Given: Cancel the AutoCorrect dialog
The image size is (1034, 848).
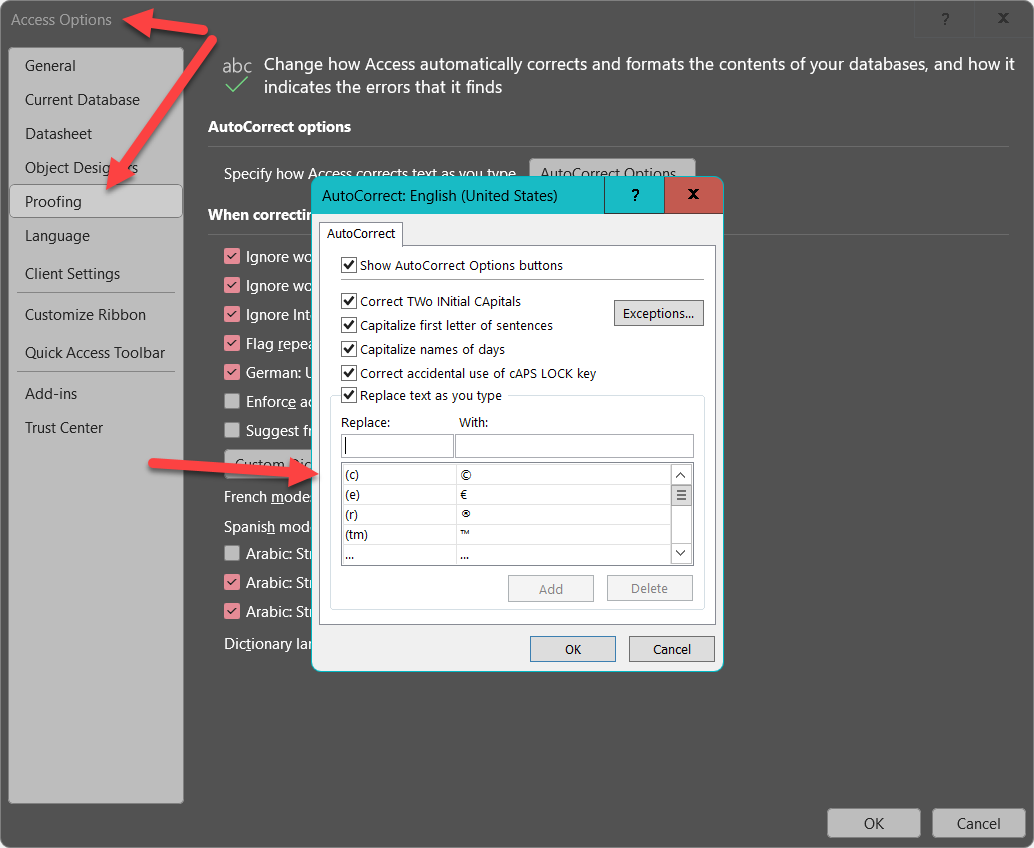Looking at the screenshot, I should tap(671, 649).
